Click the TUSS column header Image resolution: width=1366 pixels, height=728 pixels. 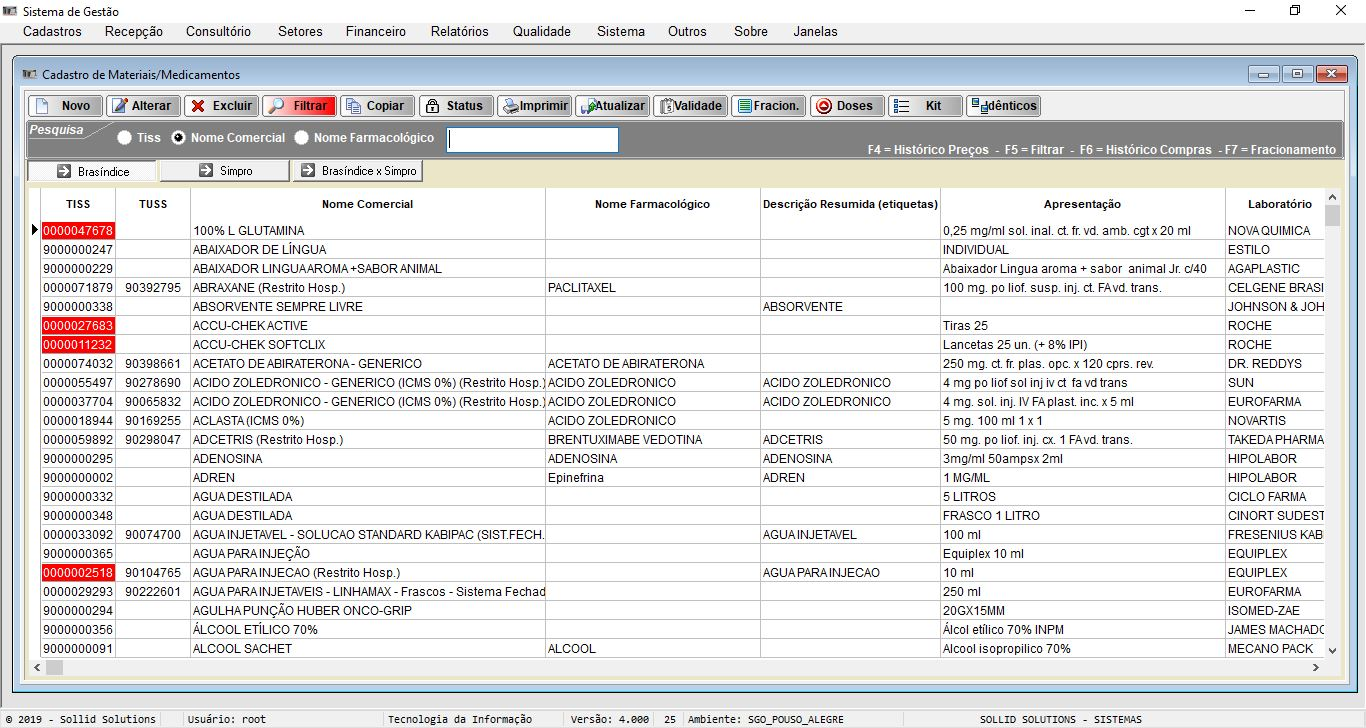point(153,204)
